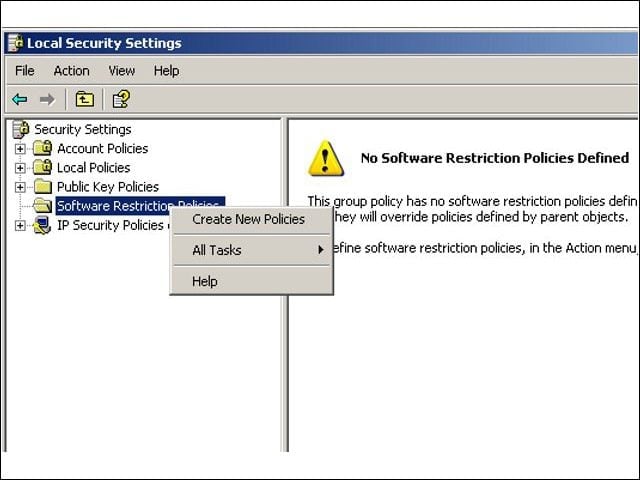Click the yellow warning triangle icon

click(325, 158)
